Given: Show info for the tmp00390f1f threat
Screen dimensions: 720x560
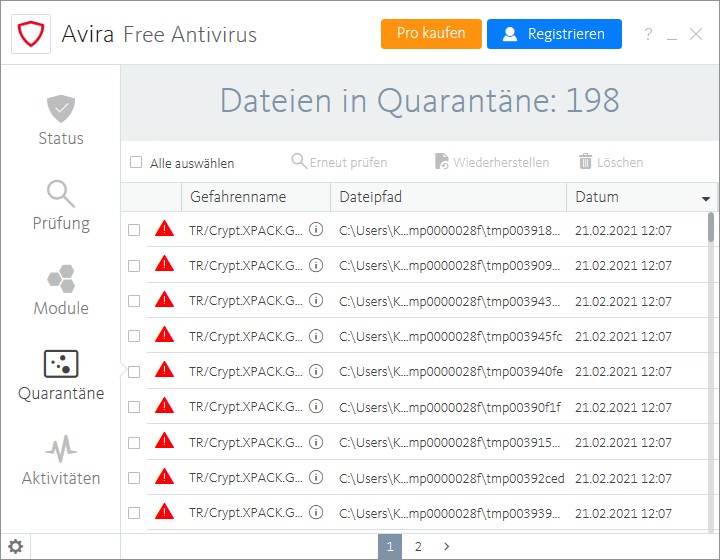Looking at the screenshot, I should [x=316, y=406].
